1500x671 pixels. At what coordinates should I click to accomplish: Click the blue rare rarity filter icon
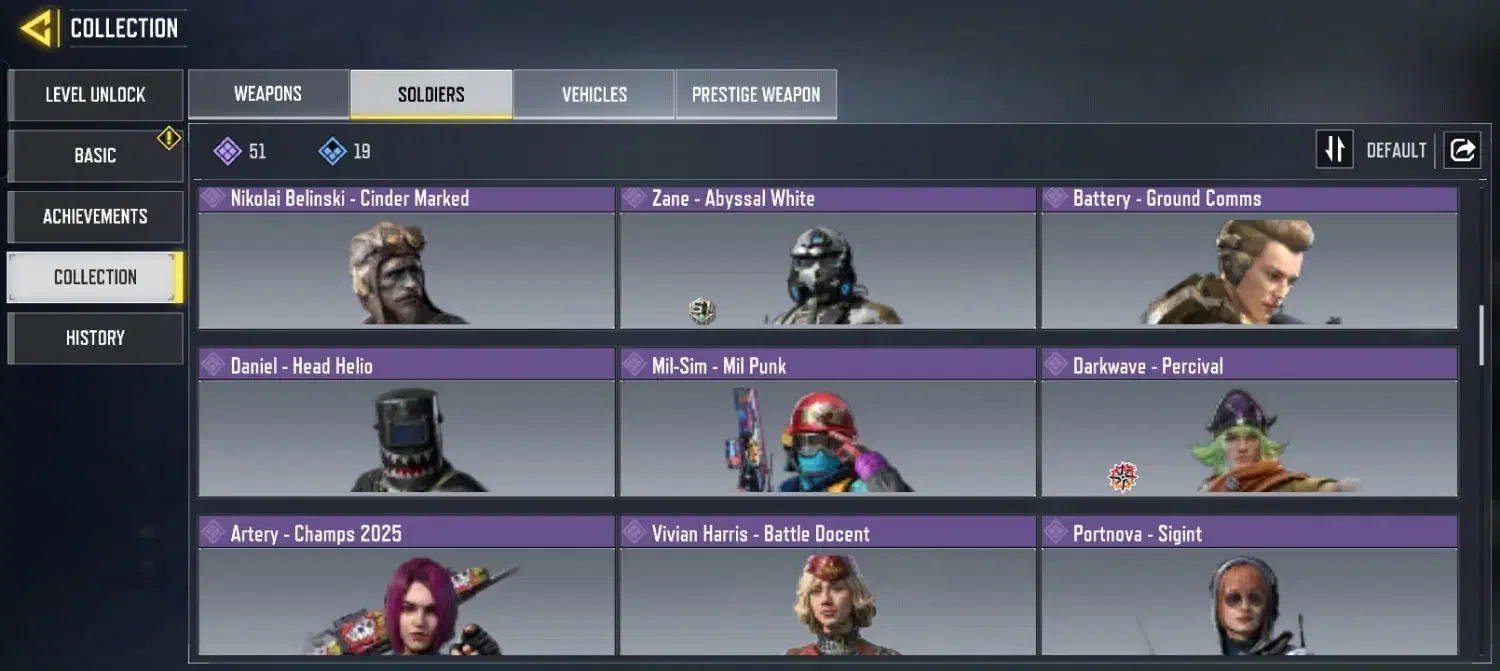[x=332, y=151]
